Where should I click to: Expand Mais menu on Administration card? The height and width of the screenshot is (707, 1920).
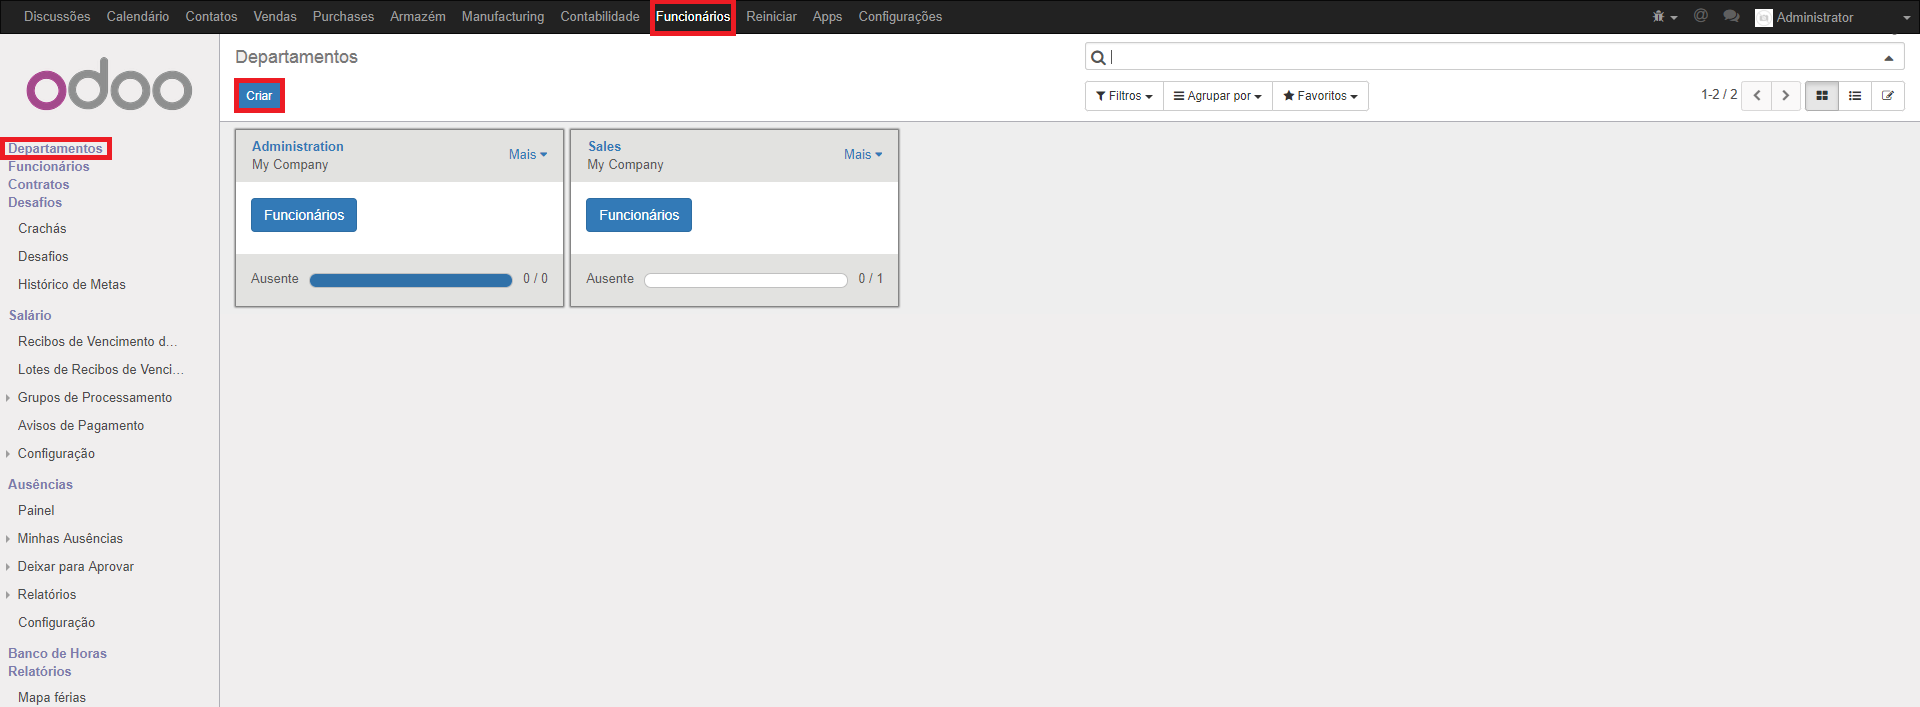(x=527, y=155)
